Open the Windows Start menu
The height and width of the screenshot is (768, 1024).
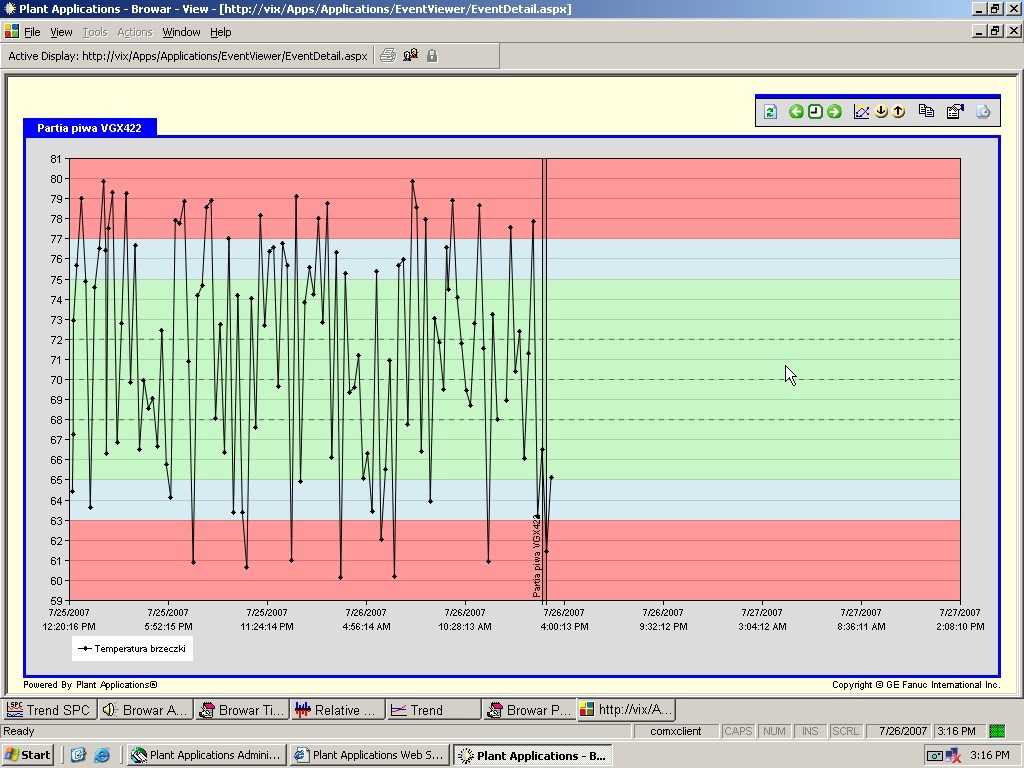tap(27, 755)
